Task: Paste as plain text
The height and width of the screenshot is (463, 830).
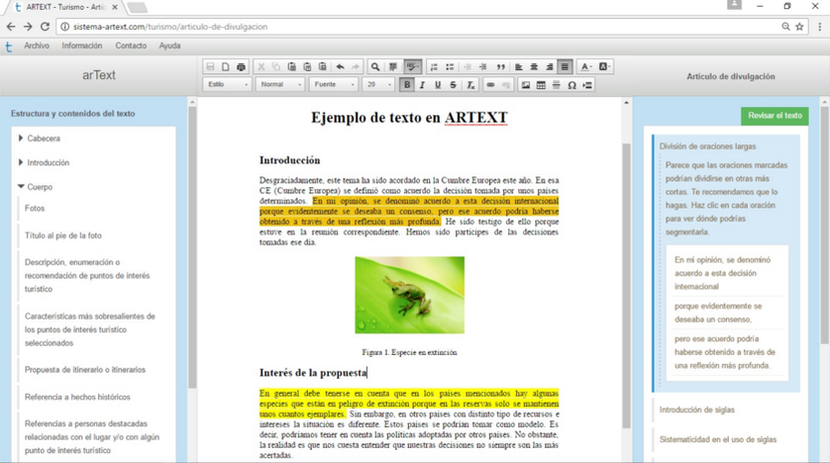Action: pyautogui.click(x=307, y=67)
